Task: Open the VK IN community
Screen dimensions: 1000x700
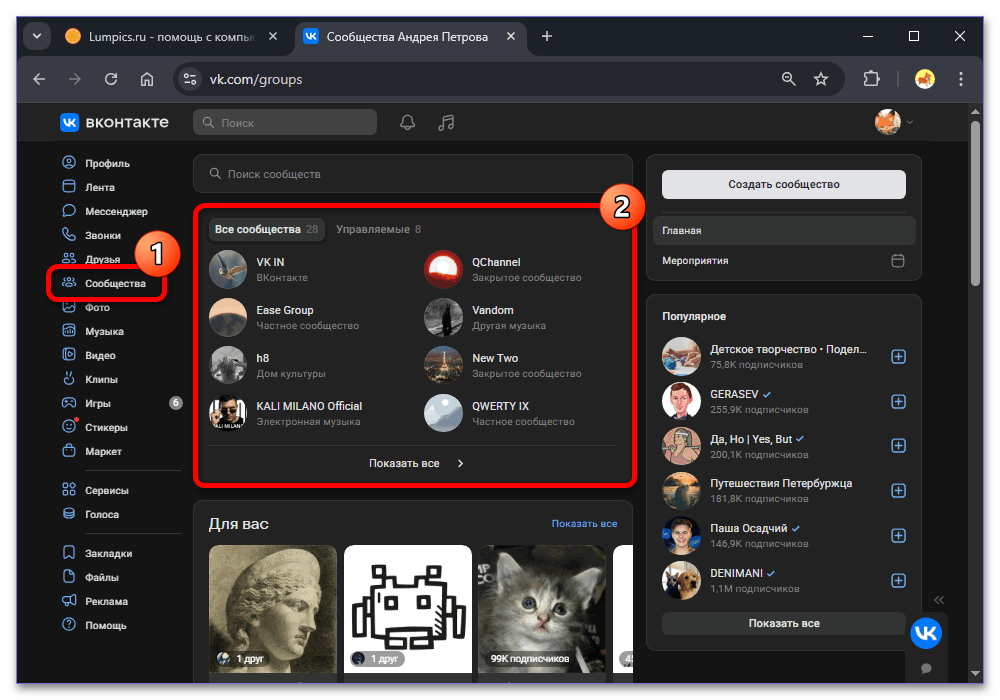Action: (x=270, y=262)
